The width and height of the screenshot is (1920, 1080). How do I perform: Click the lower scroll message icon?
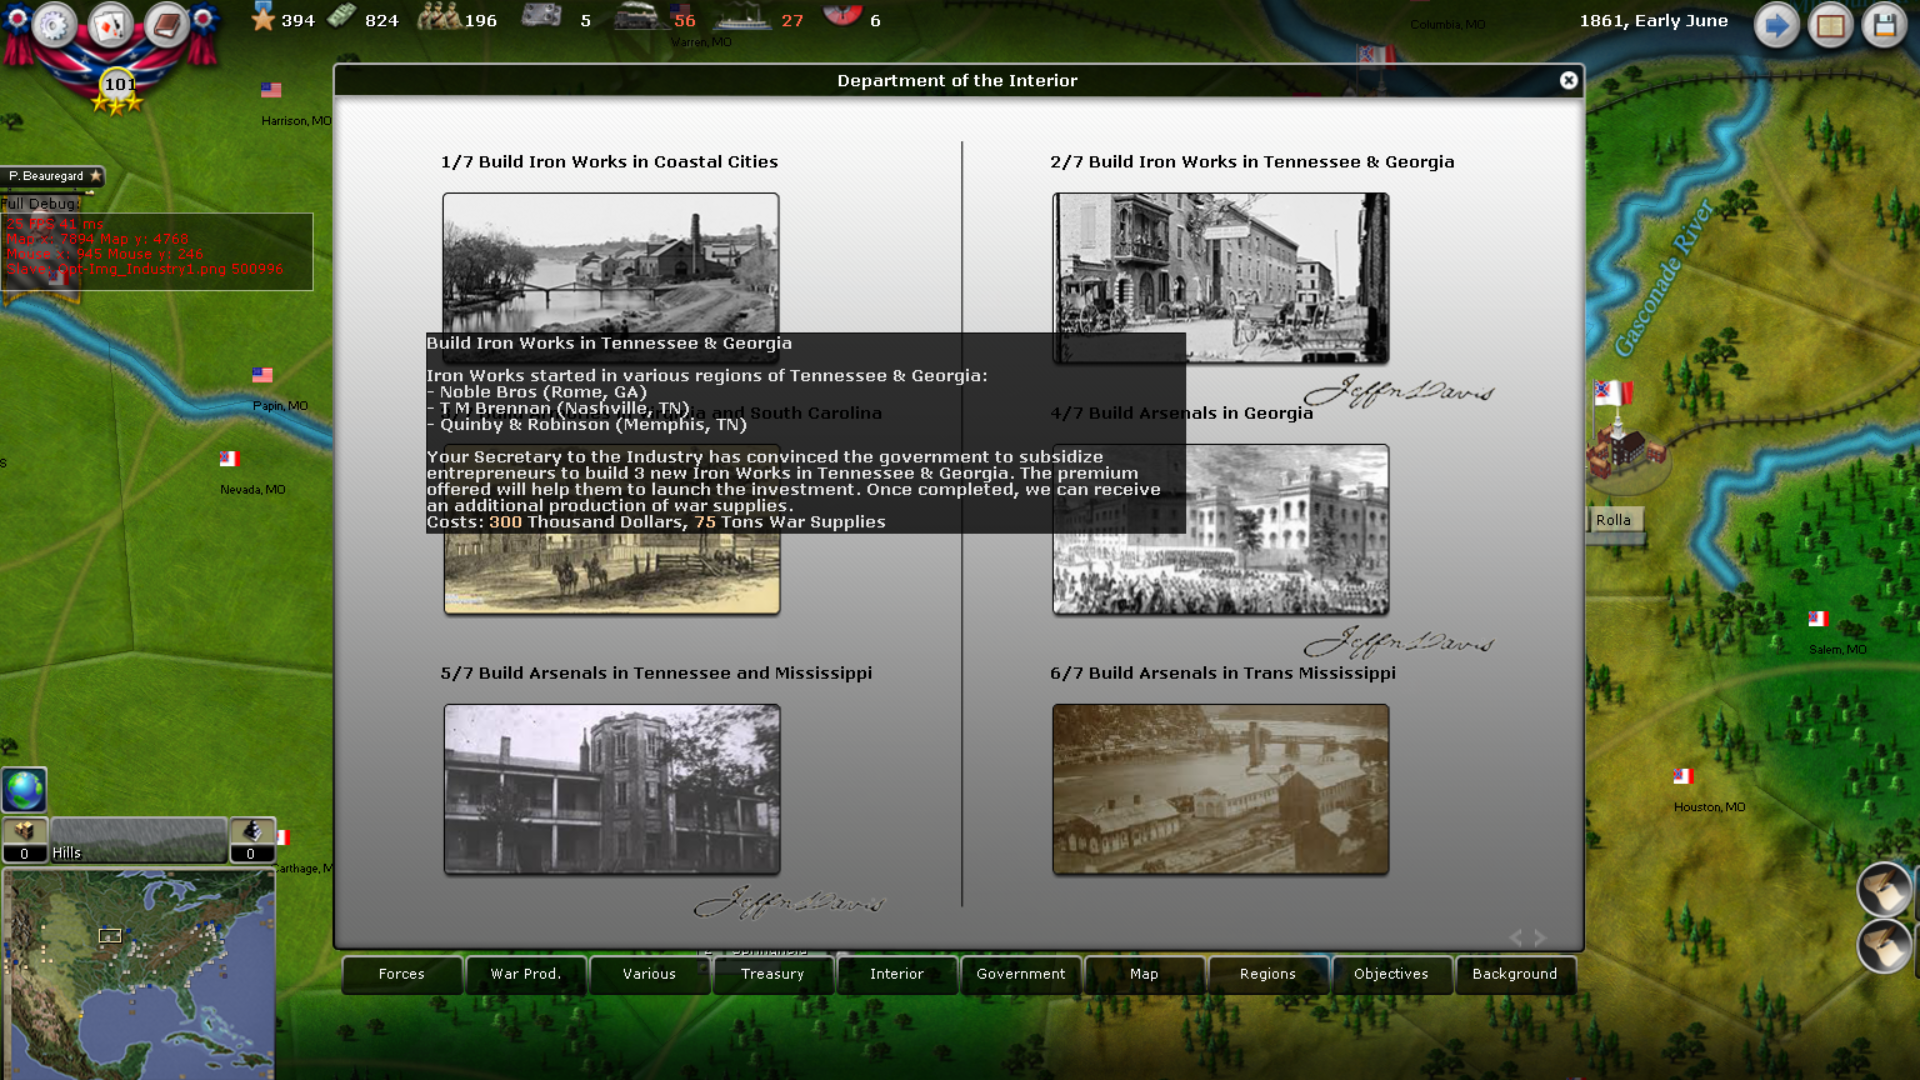(1885, 946)
